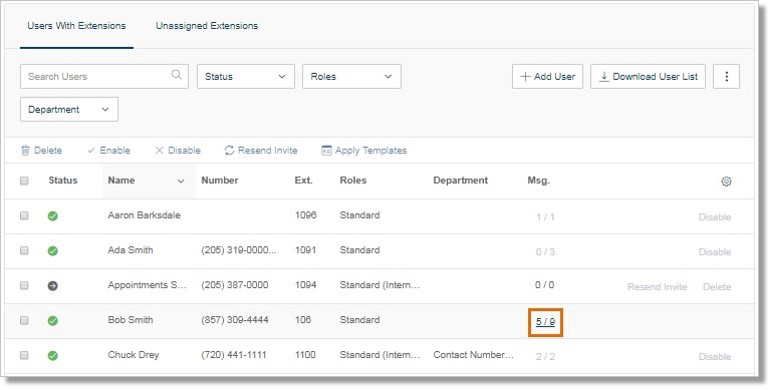Open the Ada Smith user name
This screenshot has width=771, height=389.
pos(130,250)
